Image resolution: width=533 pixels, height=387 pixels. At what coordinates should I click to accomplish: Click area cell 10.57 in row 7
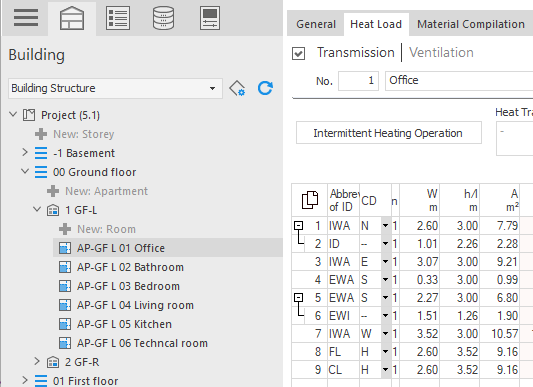coord(500,334)
